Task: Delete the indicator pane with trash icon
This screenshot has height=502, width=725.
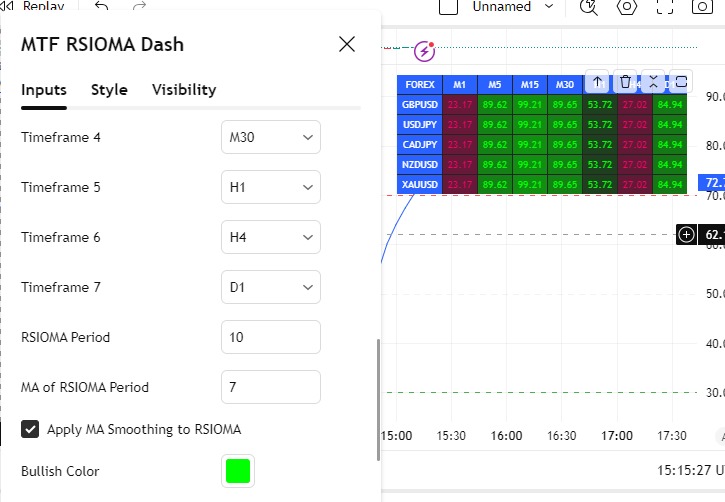Action: point(625,82)
